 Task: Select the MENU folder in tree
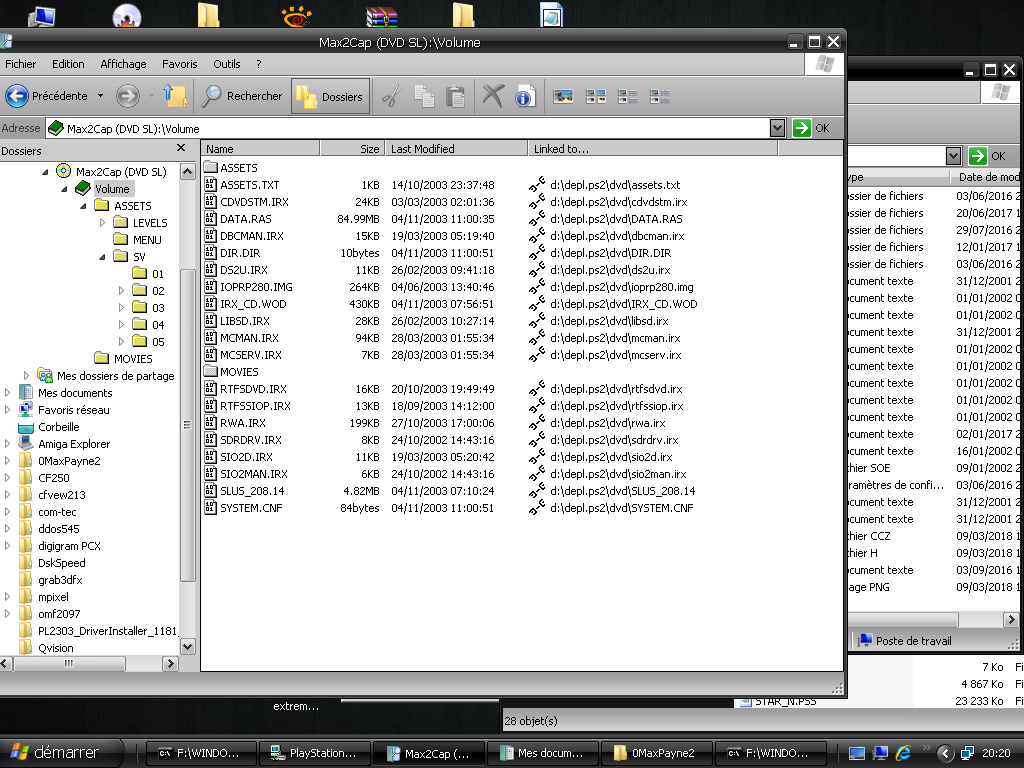click(147, 240)
